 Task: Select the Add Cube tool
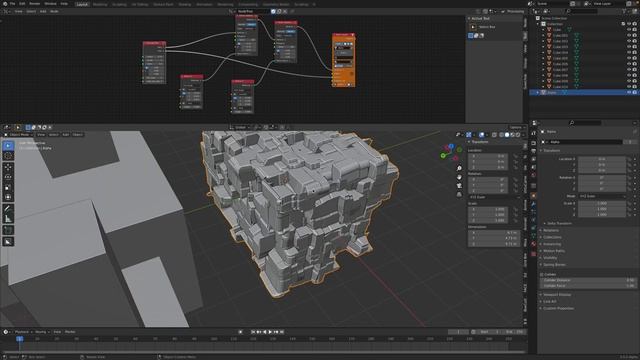point(8,230)
